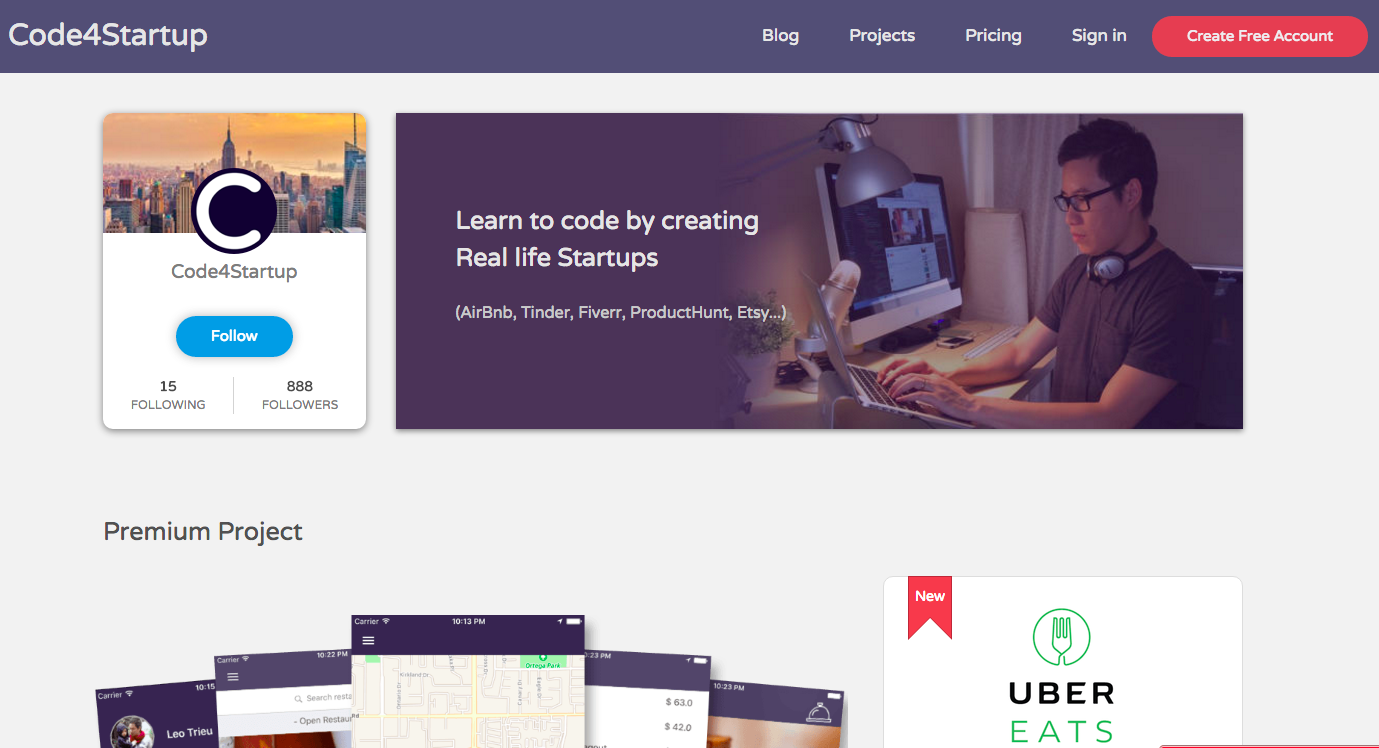Open the Projects page from the navbar
The width and height of the screenshot is (1379, 748).
point(882,35)
